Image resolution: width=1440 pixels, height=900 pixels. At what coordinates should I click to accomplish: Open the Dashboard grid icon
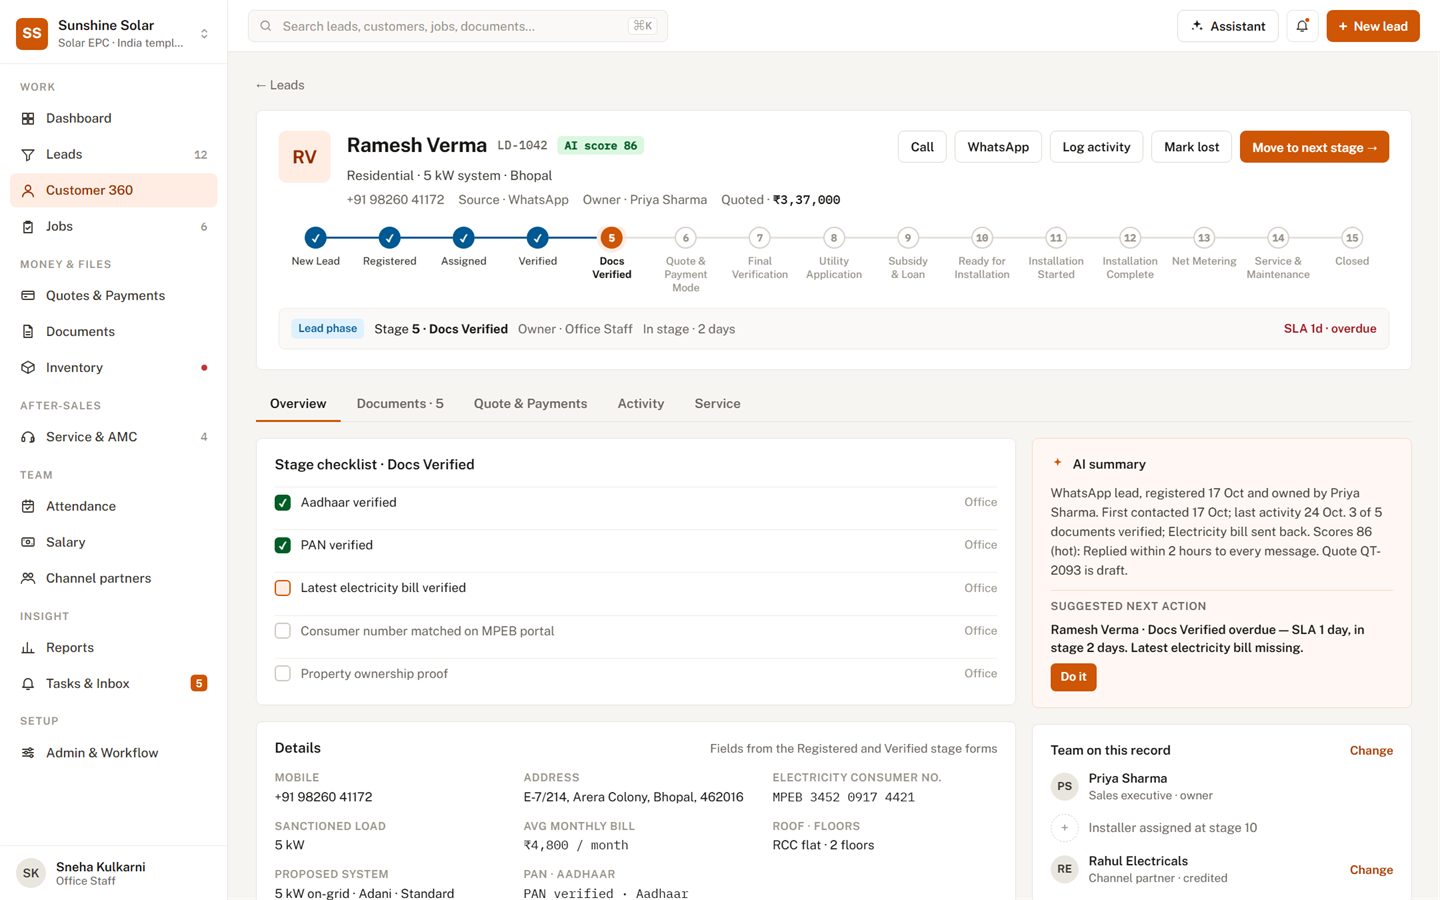point(28,118)
